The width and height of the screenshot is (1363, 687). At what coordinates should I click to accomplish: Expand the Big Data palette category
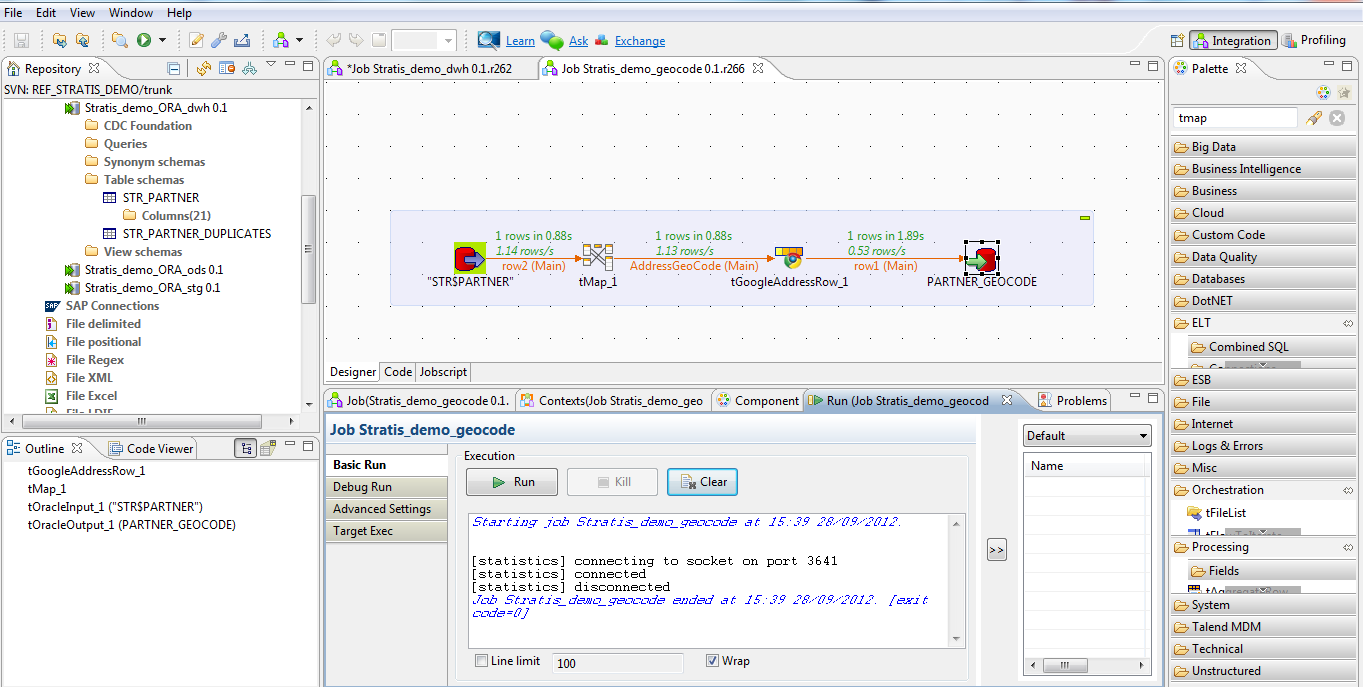point(1263,147)
